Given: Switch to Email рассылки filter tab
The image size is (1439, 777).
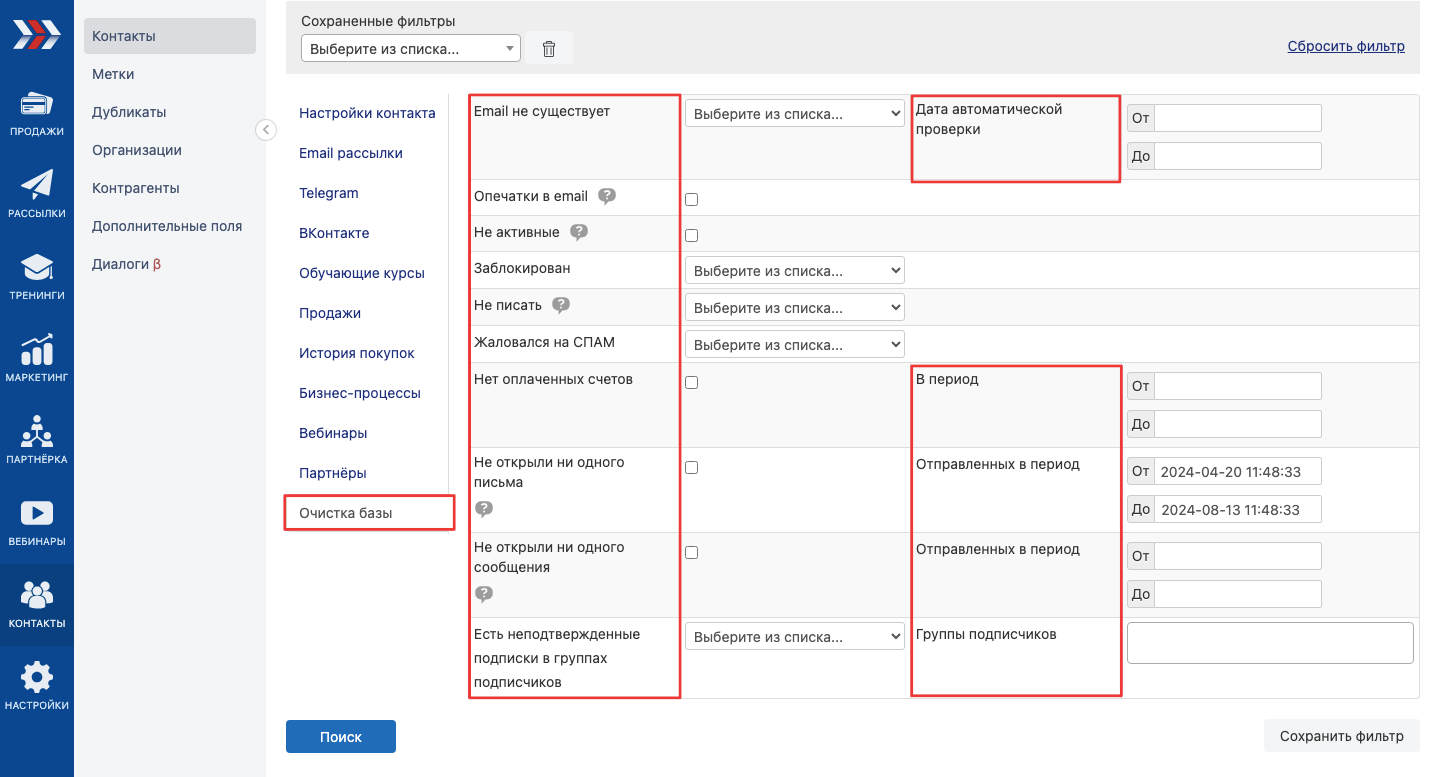Looking at the screenshot, I should point(351,153).
